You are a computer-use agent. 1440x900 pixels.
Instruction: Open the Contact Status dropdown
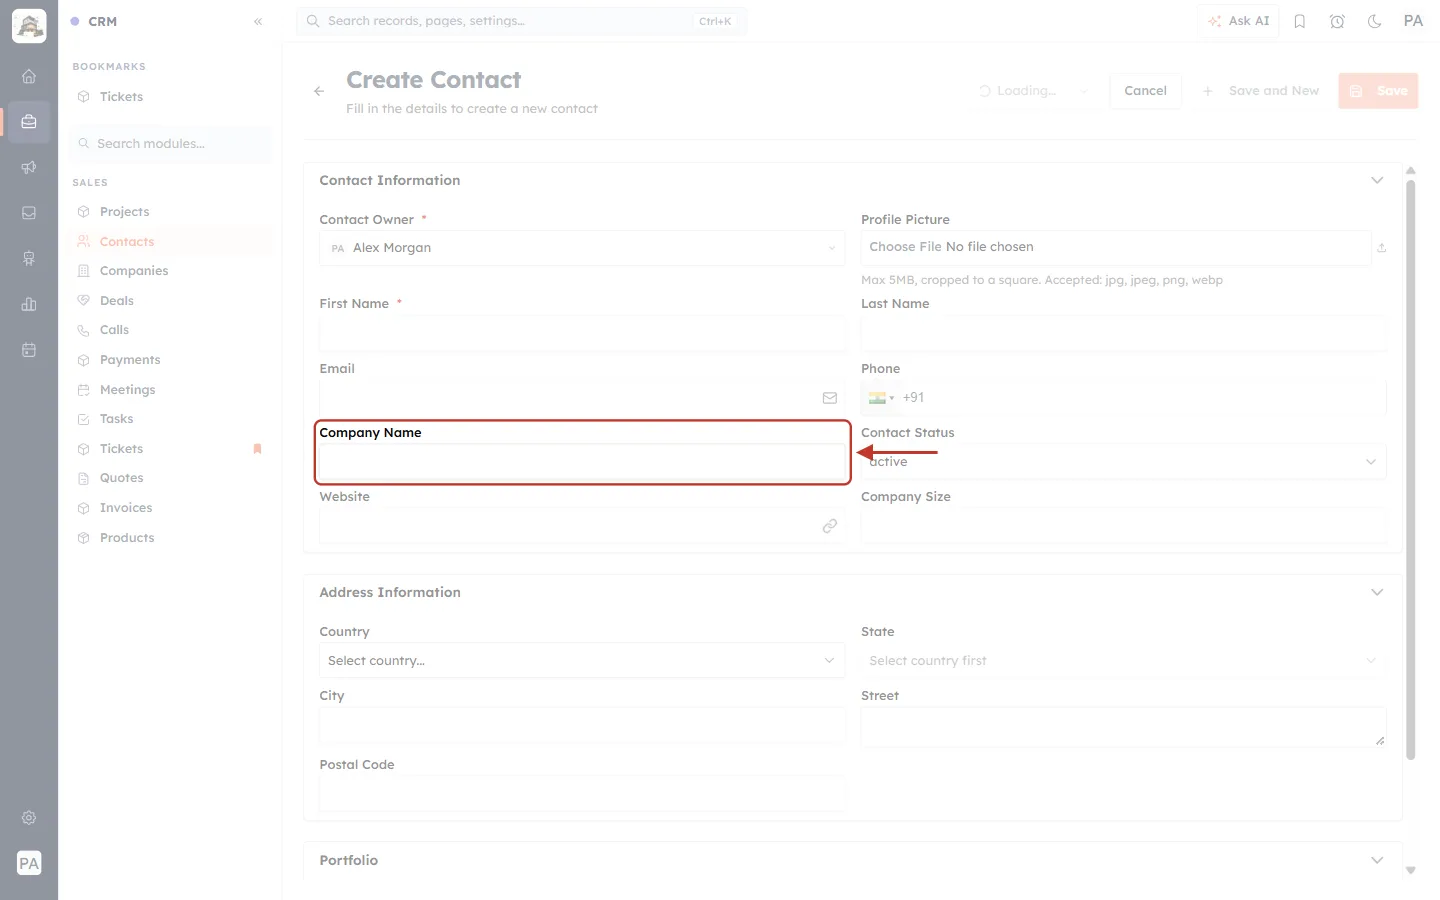[1124, 462]
